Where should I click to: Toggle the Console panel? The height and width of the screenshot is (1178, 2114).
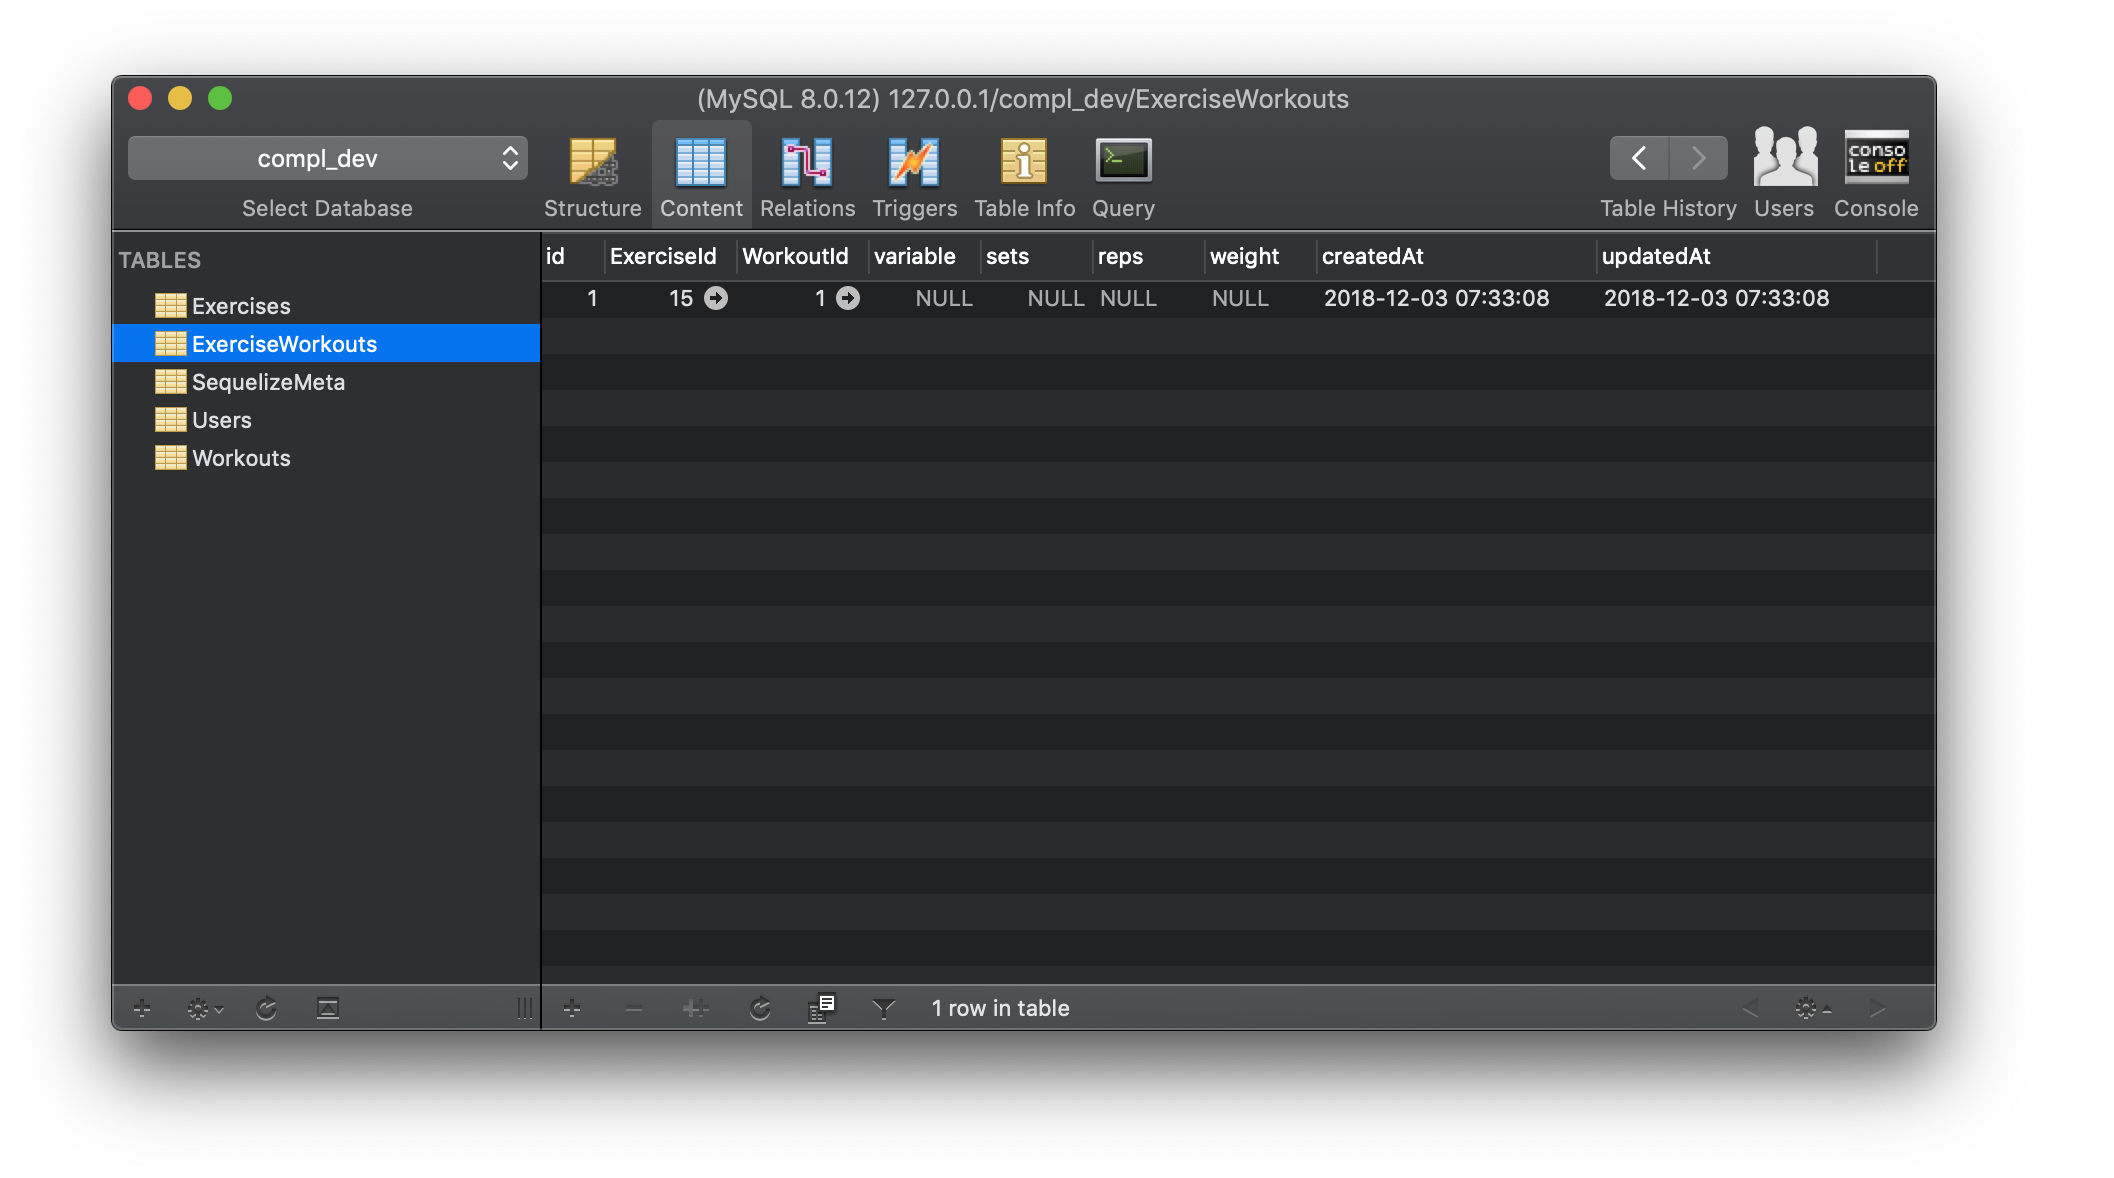coord(1876,172)
